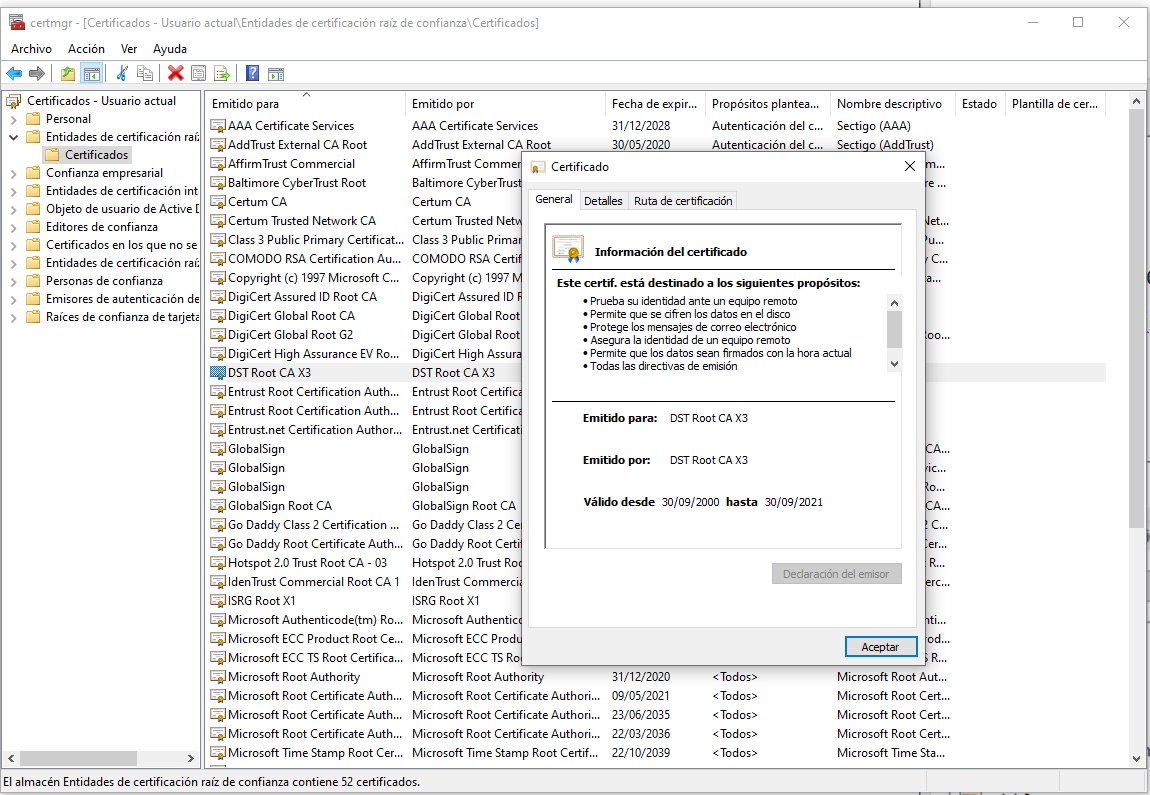Expand the Personal folder tree node
Viewport: 1150px width, 795px height.
[x=13, y=119]
